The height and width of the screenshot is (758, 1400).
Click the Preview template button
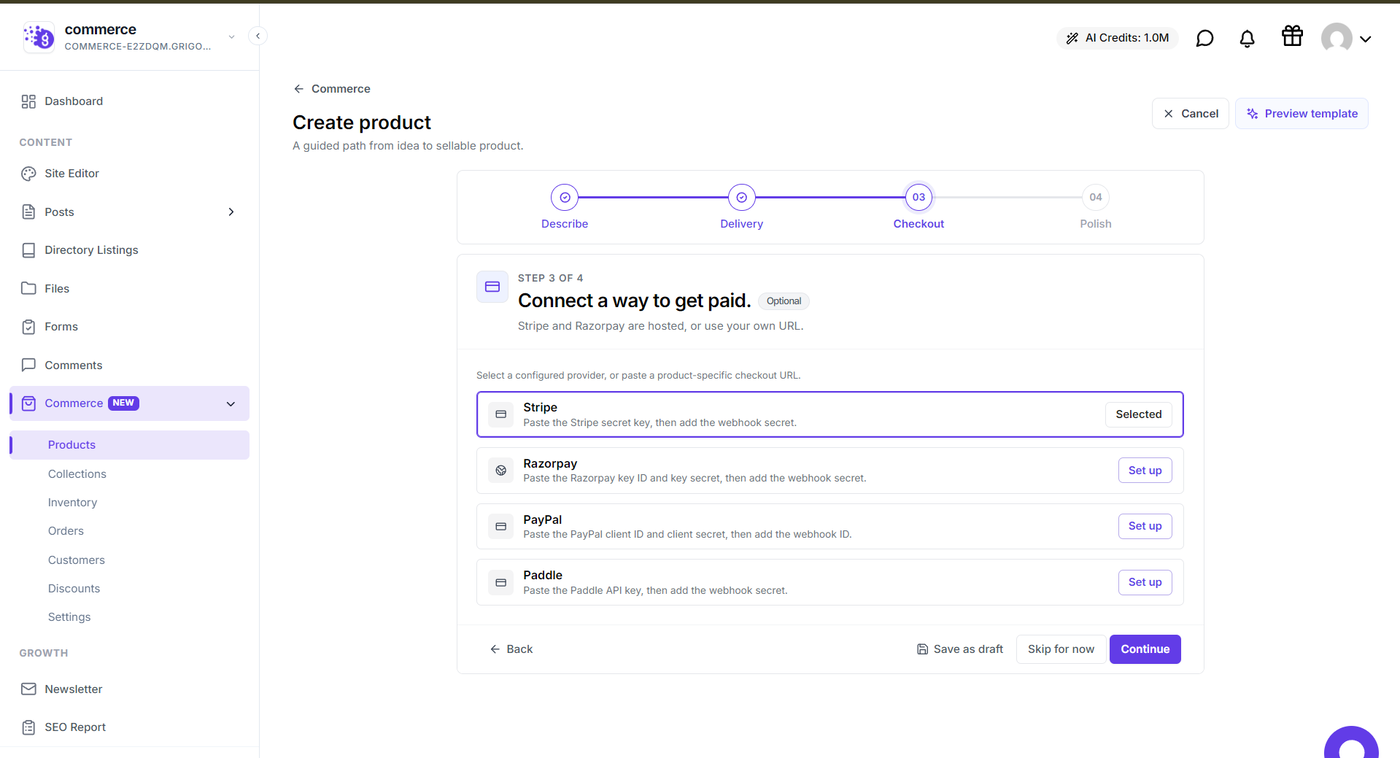coord(1301,114)
